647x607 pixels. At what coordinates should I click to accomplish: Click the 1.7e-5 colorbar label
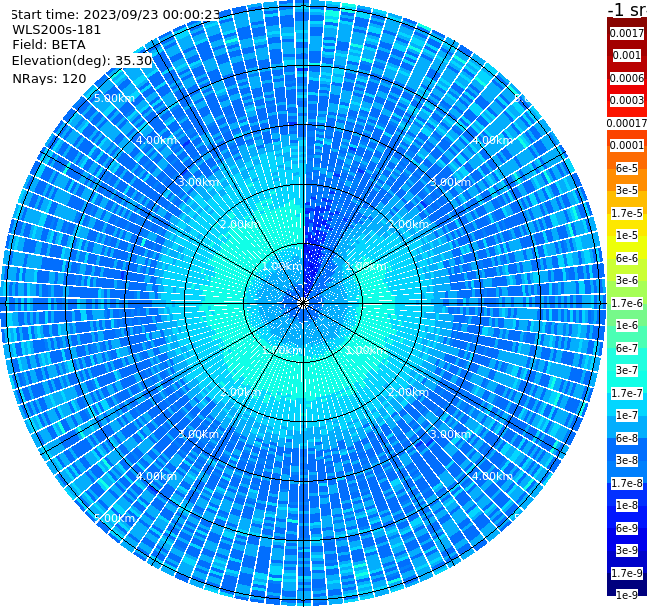pyautogui.click(x=627, y=213)
